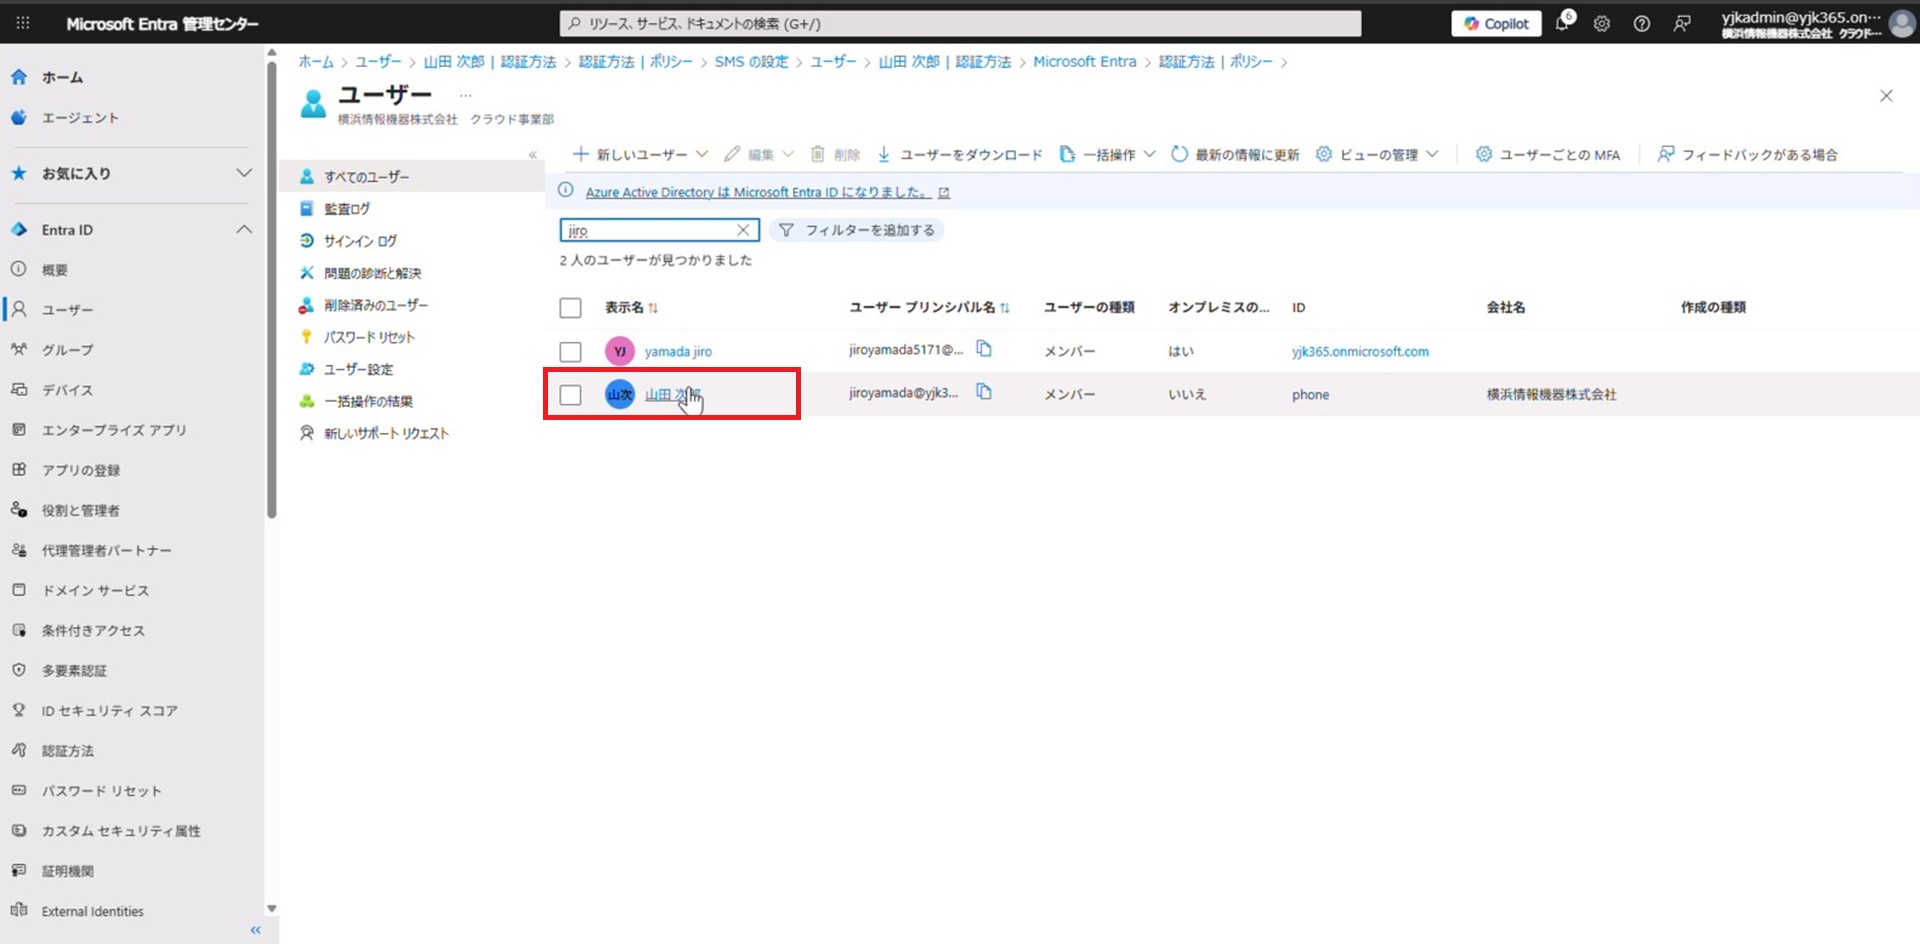
Task: Collapse the Entra ID section
Action: click(244, 230)
